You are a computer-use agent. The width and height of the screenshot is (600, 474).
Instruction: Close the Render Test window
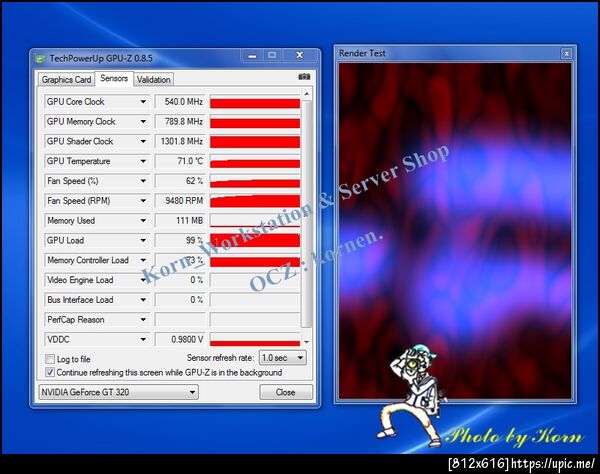566,54
